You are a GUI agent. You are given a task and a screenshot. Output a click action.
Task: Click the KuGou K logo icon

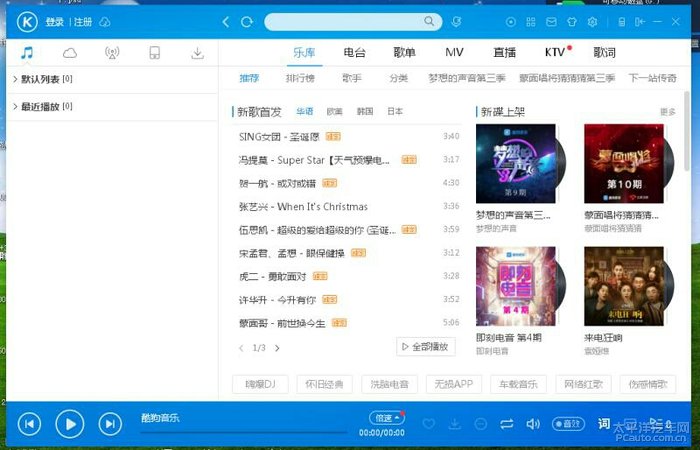(27, 22)
